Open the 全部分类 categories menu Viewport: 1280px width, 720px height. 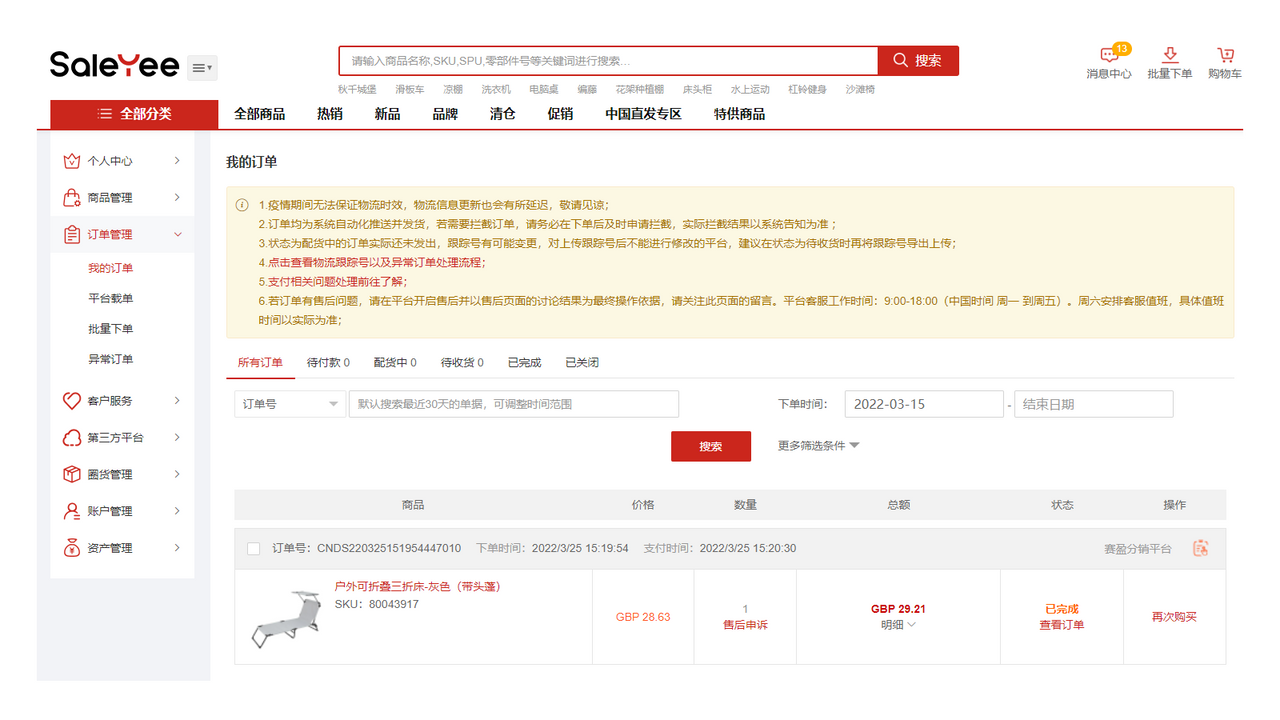tap(134, 114)
